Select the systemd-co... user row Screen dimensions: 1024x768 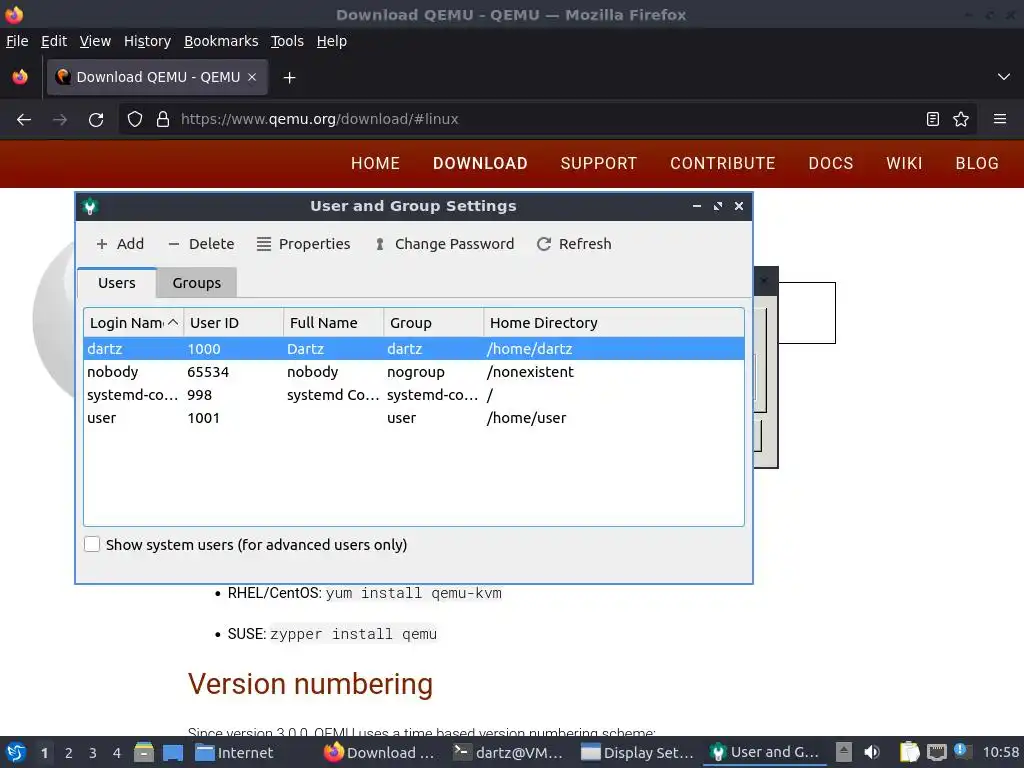click(413, 394)
